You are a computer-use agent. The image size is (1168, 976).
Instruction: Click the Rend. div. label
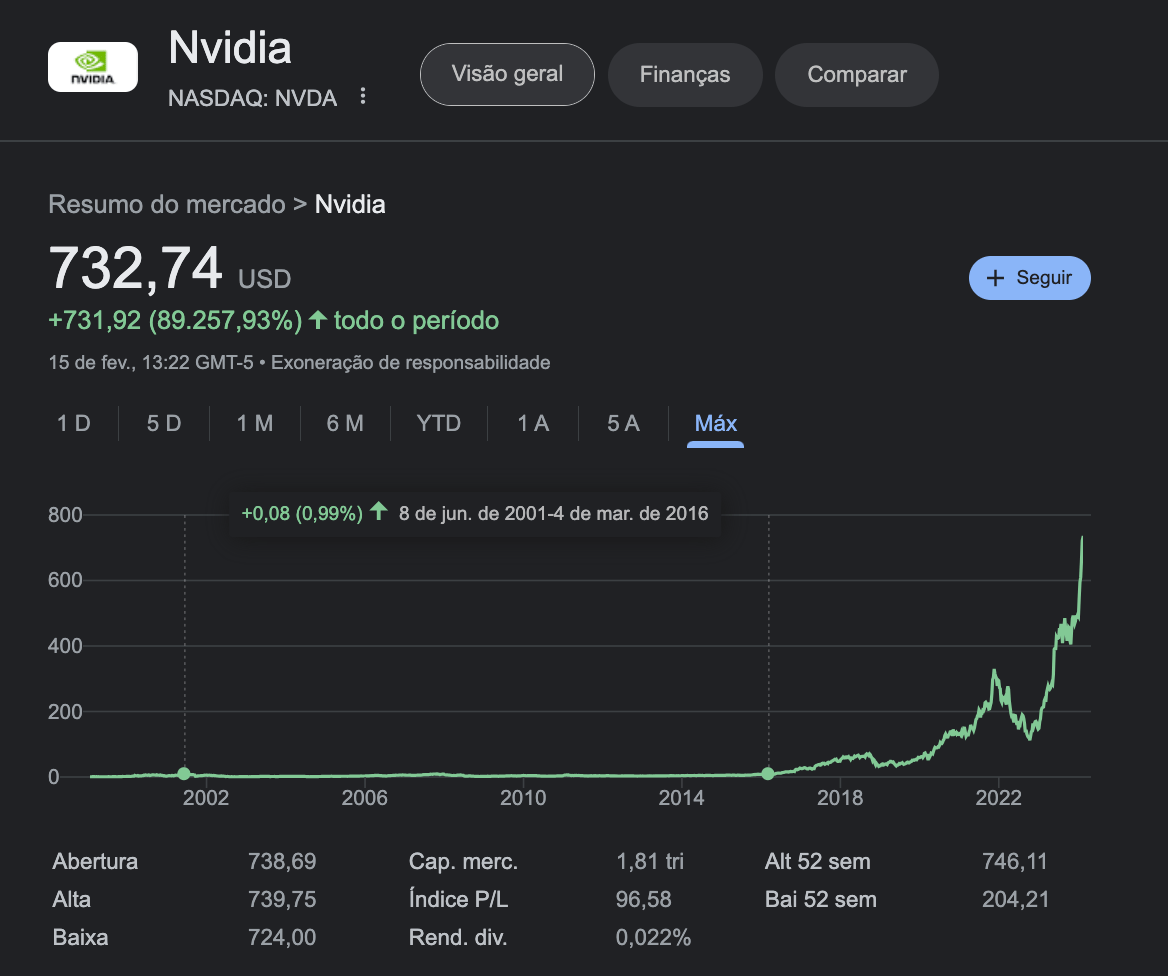(458, 937)
